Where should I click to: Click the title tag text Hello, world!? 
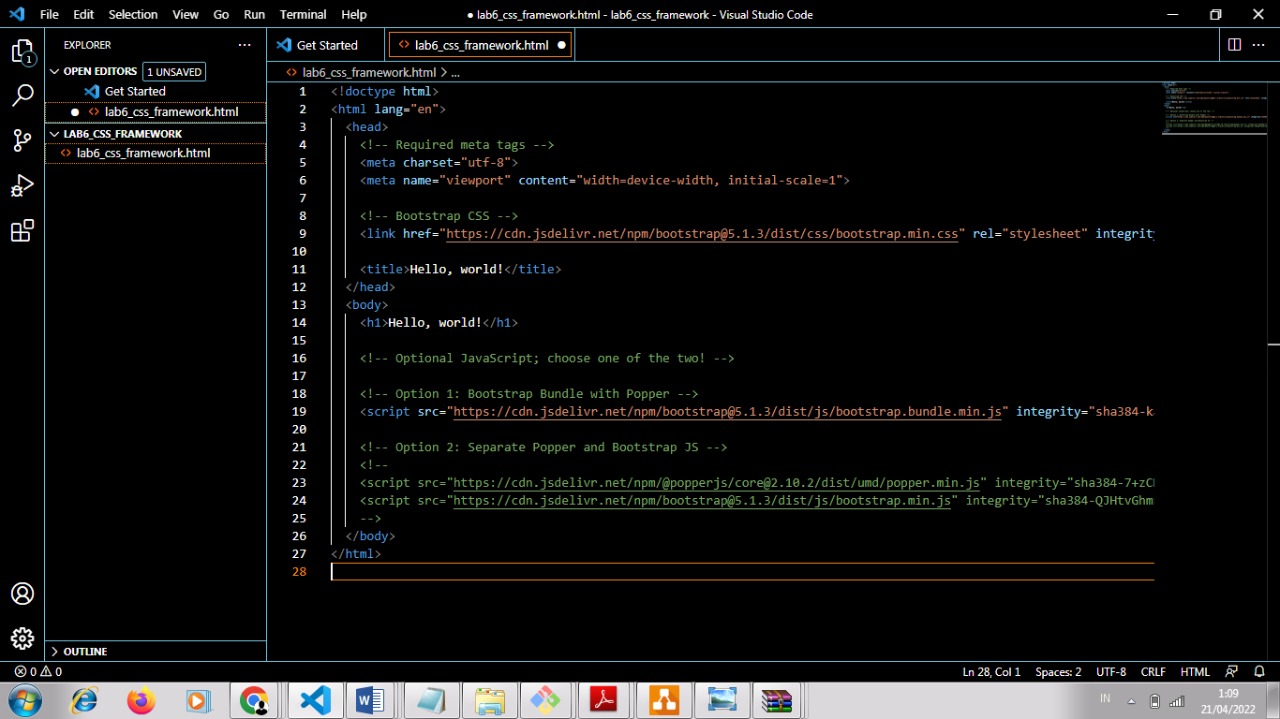pos(456,269)
